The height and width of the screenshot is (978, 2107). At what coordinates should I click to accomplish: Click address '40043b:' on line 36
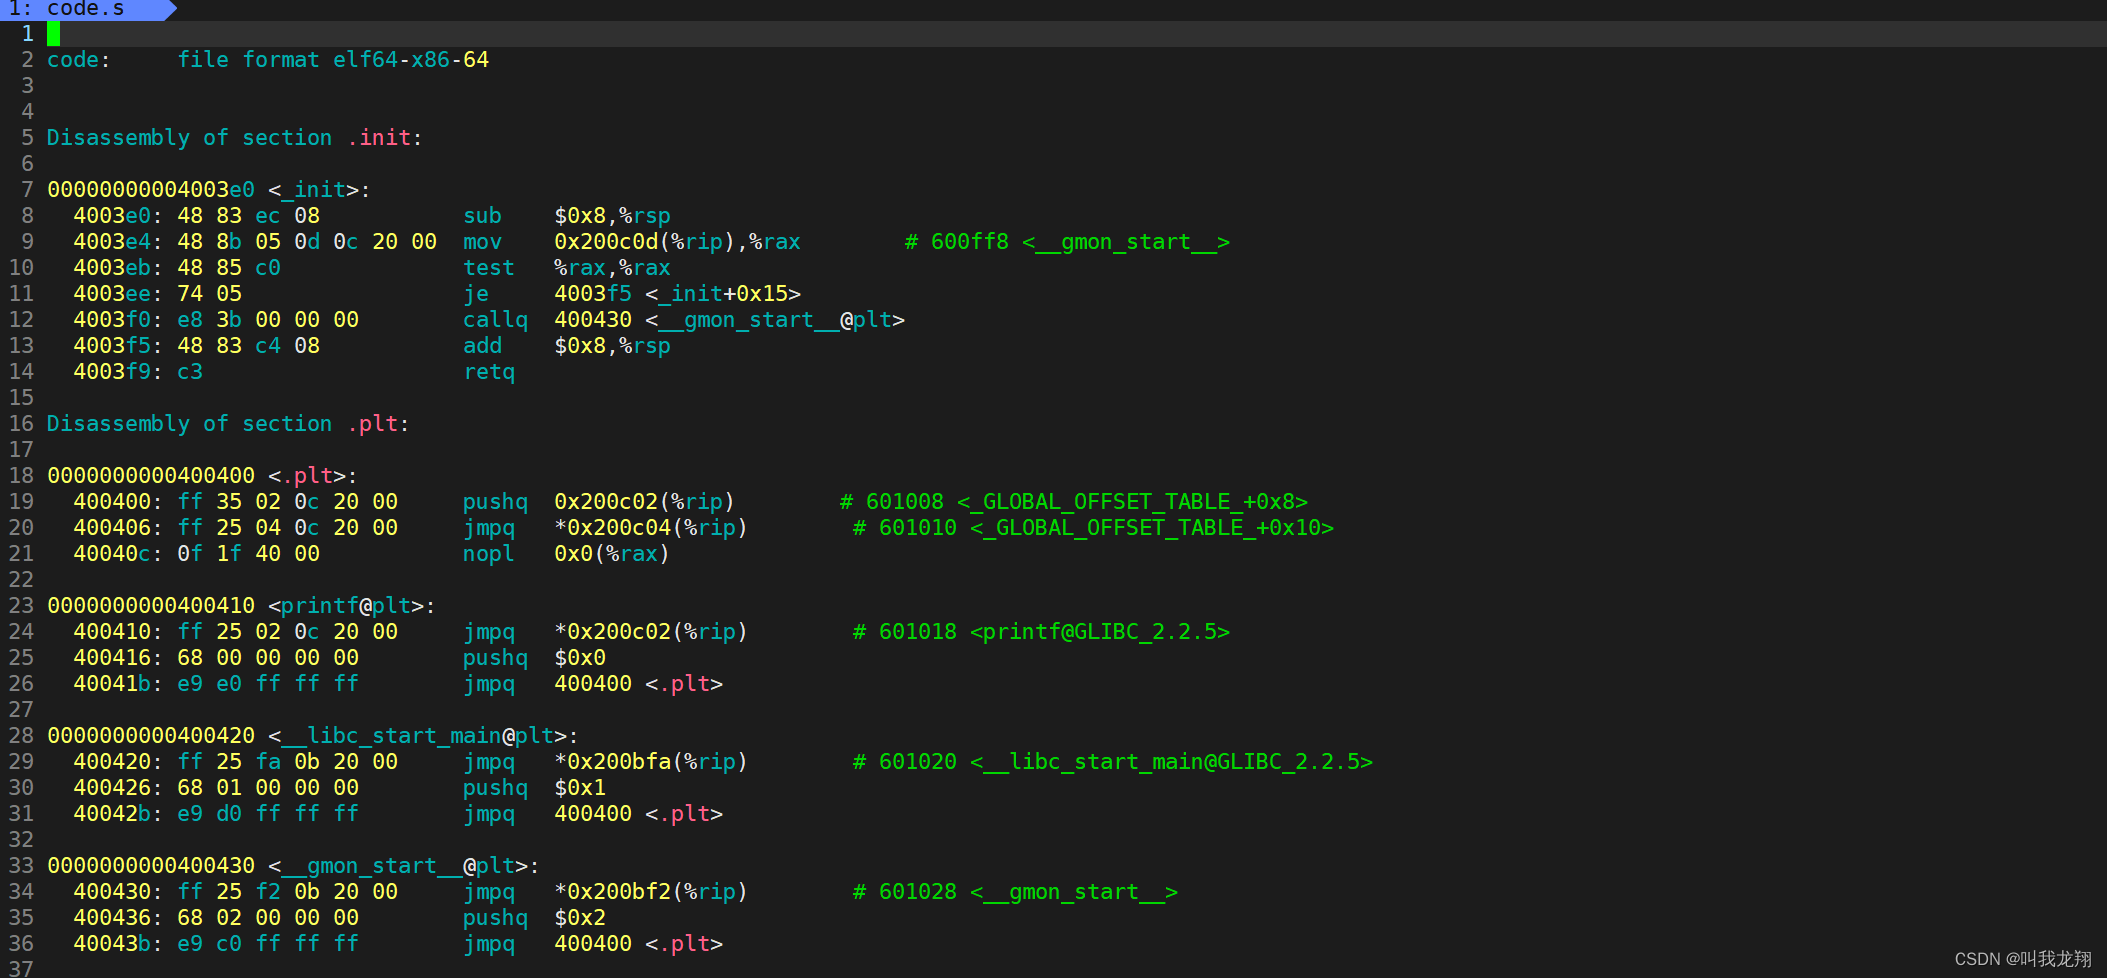pos(118,944)
